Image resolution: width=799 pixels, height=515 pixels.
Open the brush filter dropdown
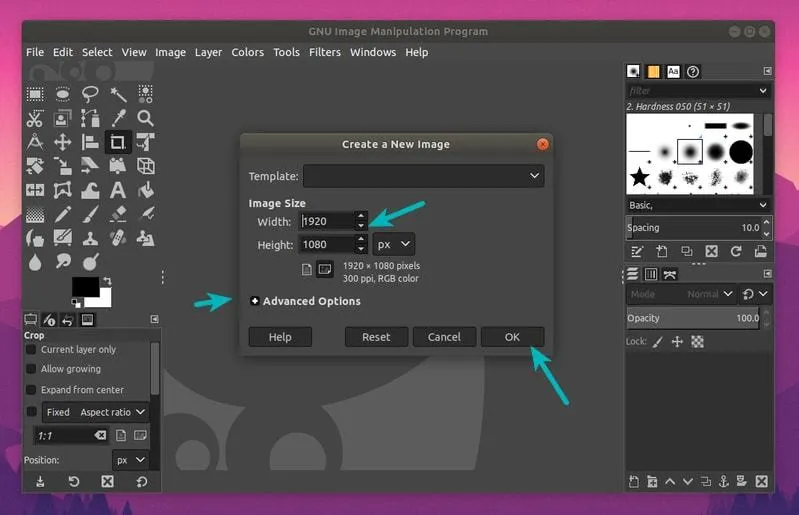[763, 91]
